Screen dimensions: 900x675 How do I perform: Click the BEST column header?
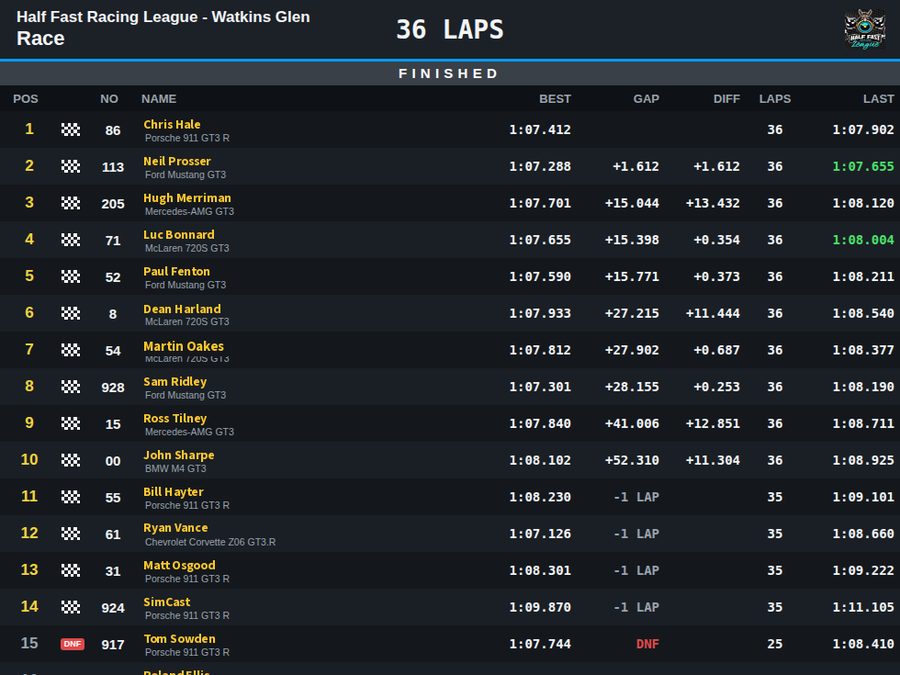click(555, 99)
